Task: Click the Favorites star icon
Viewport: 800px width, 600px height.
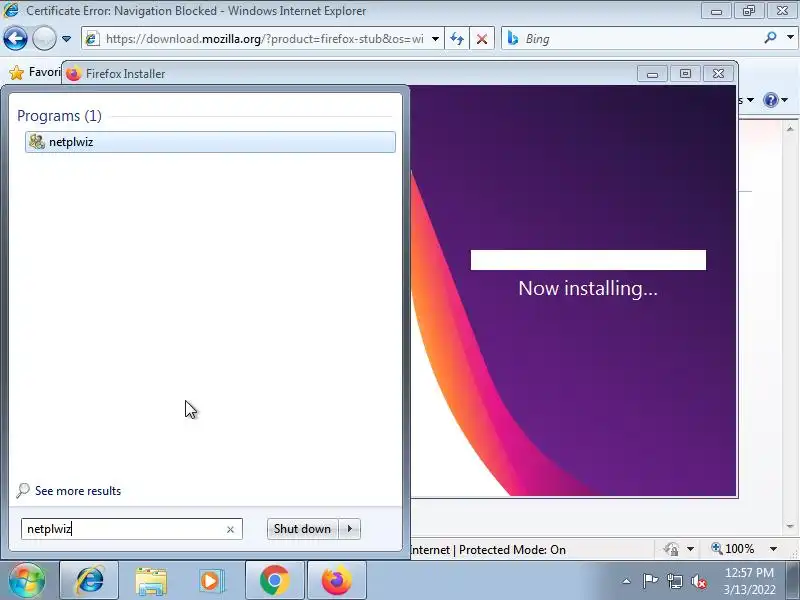Action: click(16, 72)
